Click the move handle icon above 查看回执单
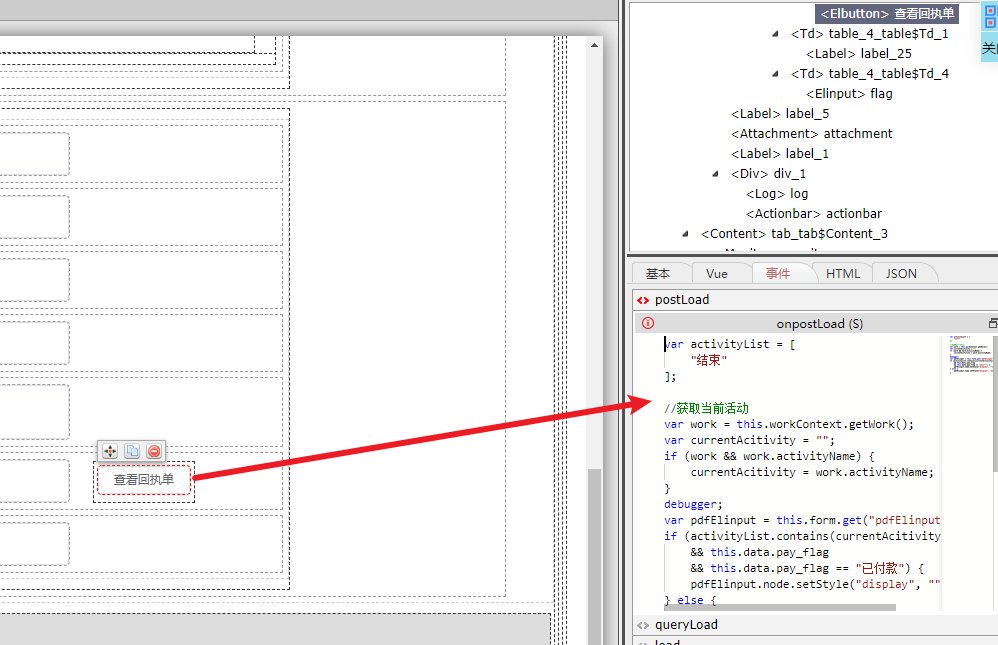998x645 pixels. tap(109, 451)
